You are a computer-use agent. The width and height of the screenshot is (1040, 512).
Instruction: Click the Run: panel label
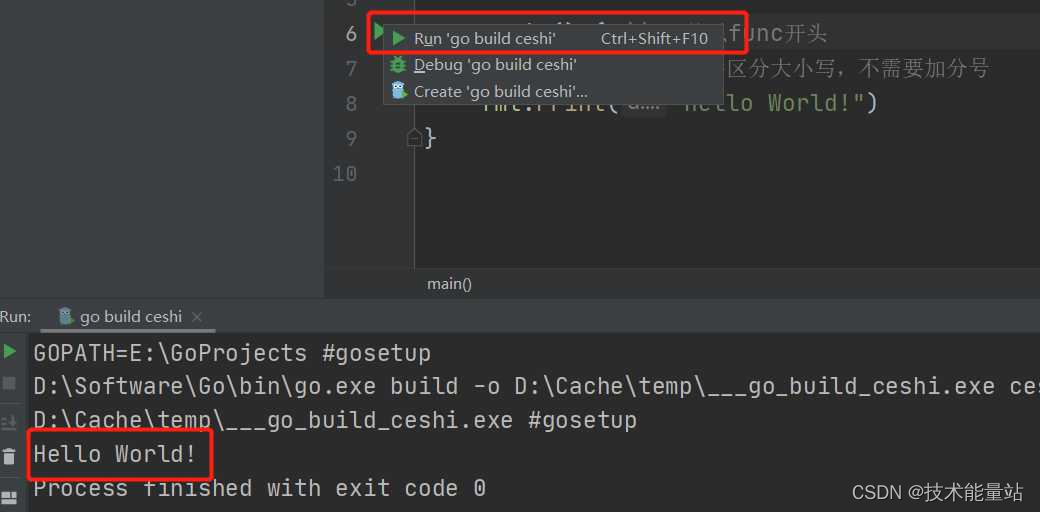[x=15, y=317]
